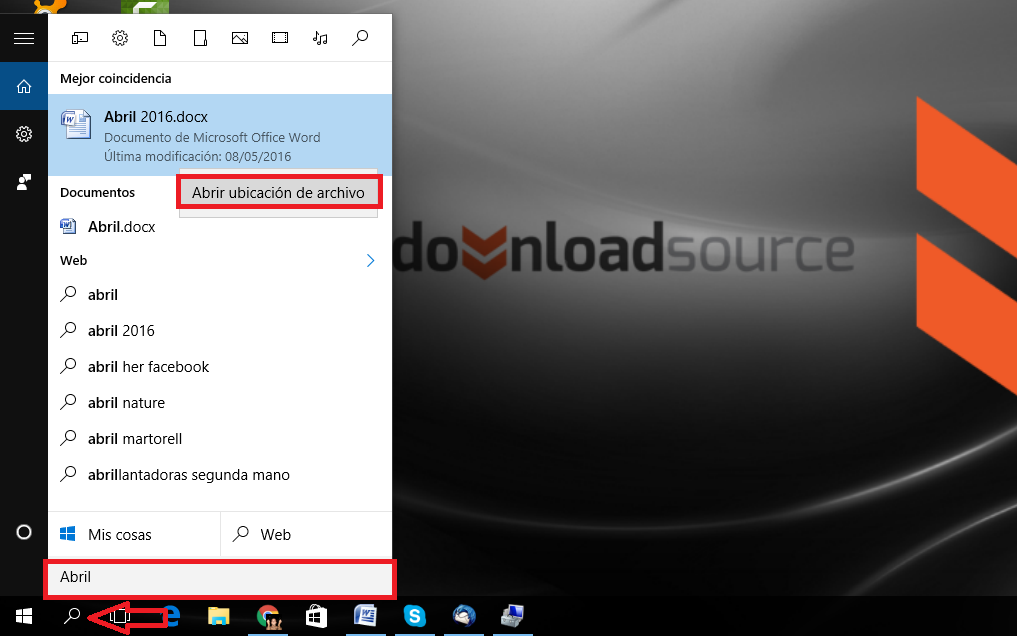The height and width of the screenshot is (636, 1017).
Task: Open the computer monitor app in taskbar
Action: point(512,616)
